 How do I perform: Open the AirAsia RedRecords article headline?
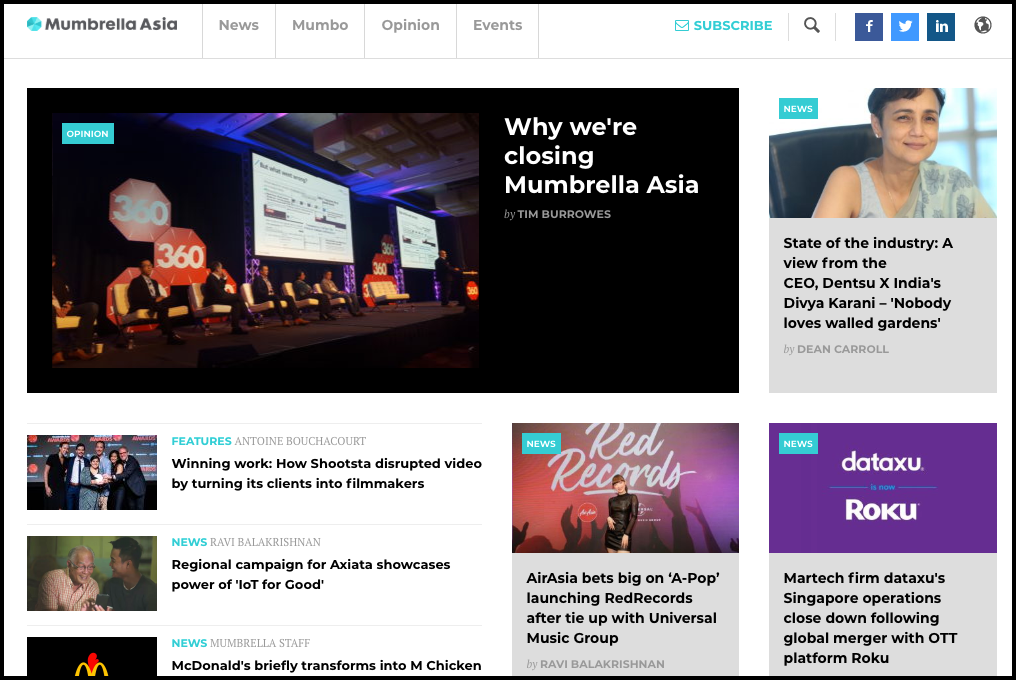[x=621, y=607]
